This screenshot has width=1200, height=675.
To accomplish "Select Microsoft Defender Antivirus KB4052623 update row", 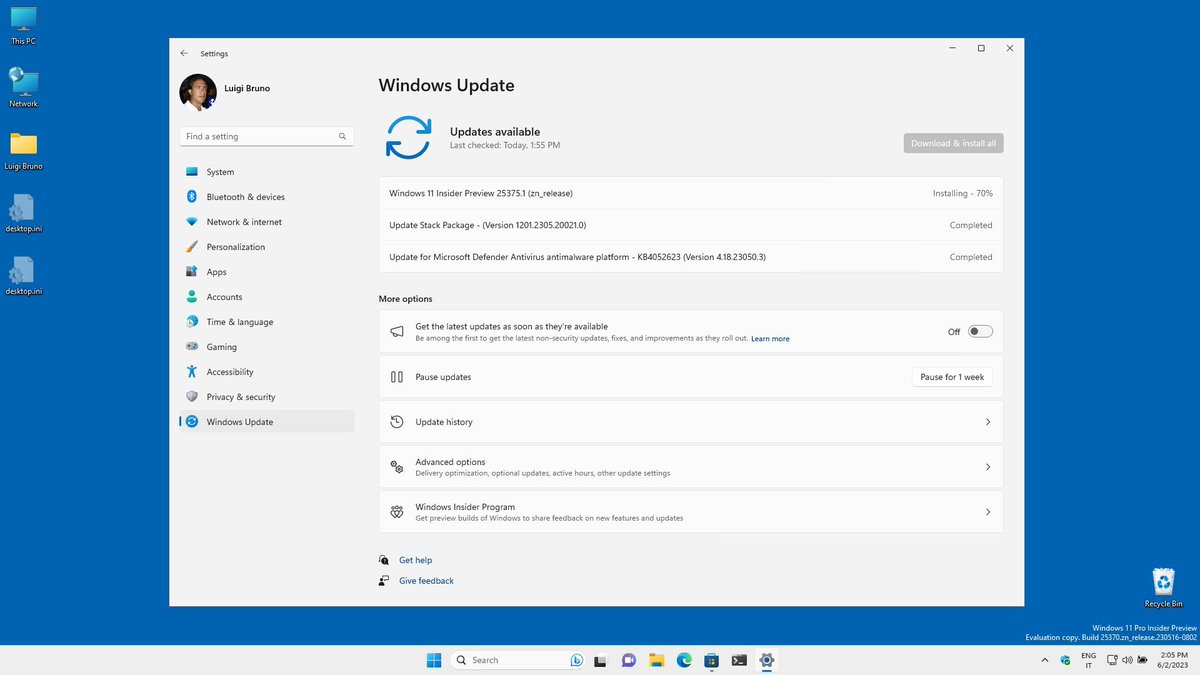I will (x=691, y=257).
